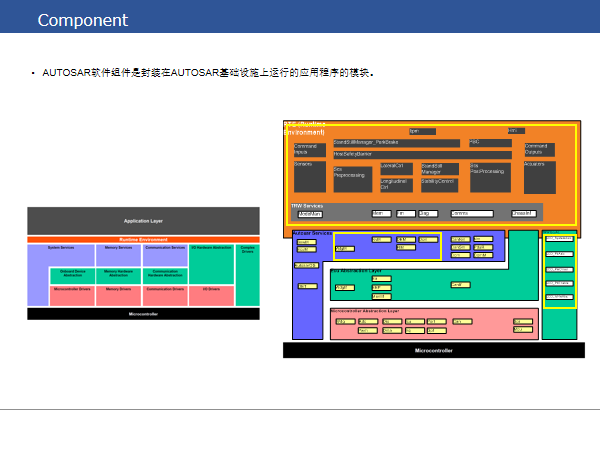Click the orange 'Runtime Environment' bar
Viewport: 600px width, 450px height.
click(x=143, y=240)
